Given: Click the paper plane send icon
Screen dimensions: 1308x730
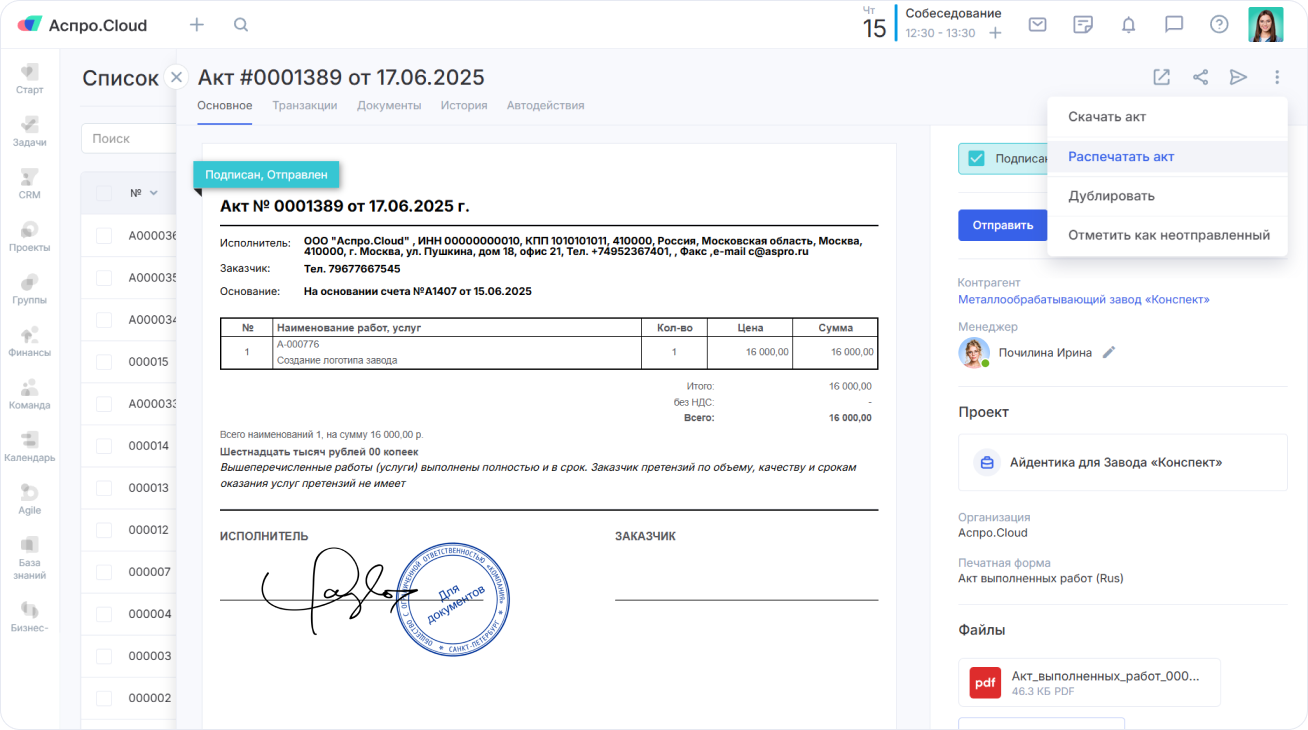Looking at the screenshot, I should click(x=1238, y=77).
